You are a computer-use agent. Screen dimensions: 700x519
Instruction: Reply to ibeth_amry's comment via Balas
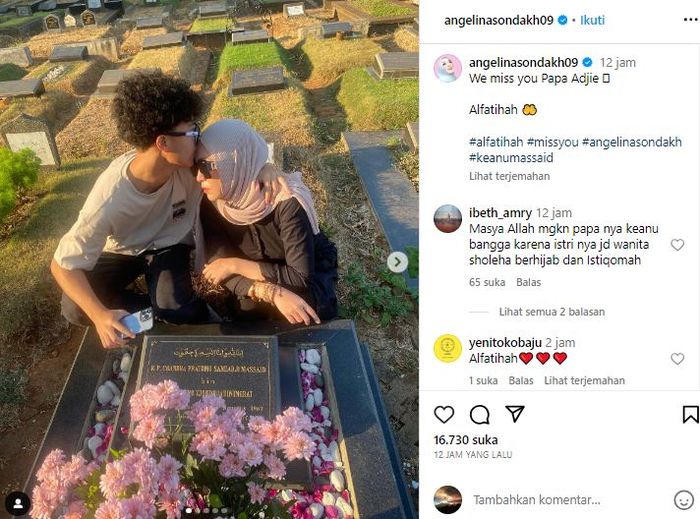(x=529, y=282)
